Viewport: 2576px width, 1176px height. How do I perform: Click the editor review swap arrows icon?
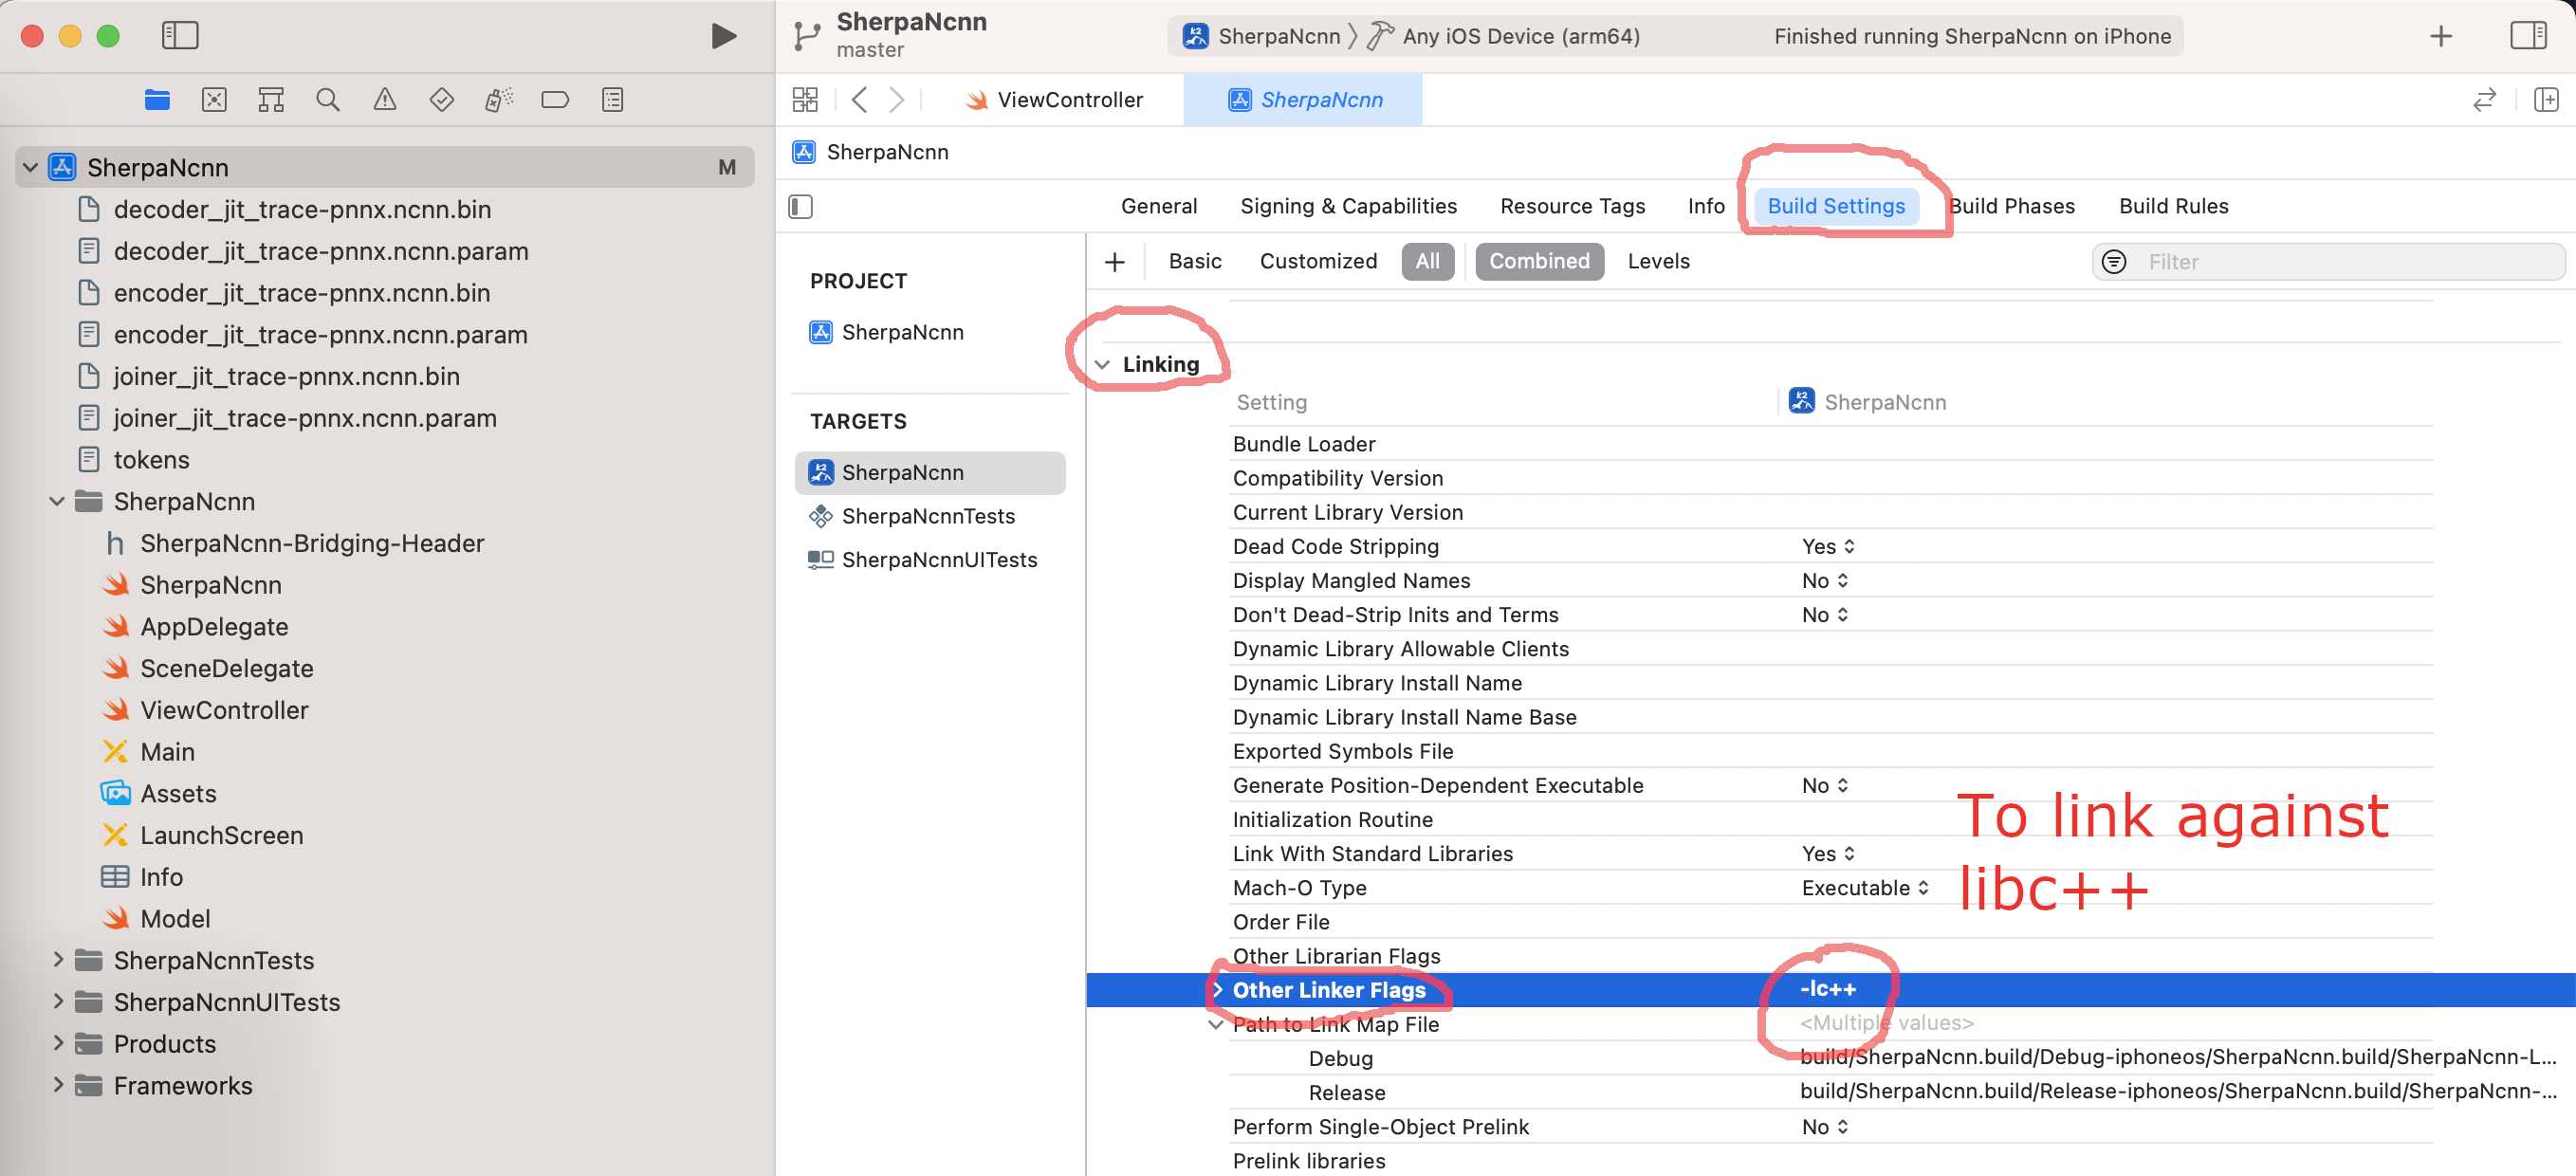point(2485,100)
